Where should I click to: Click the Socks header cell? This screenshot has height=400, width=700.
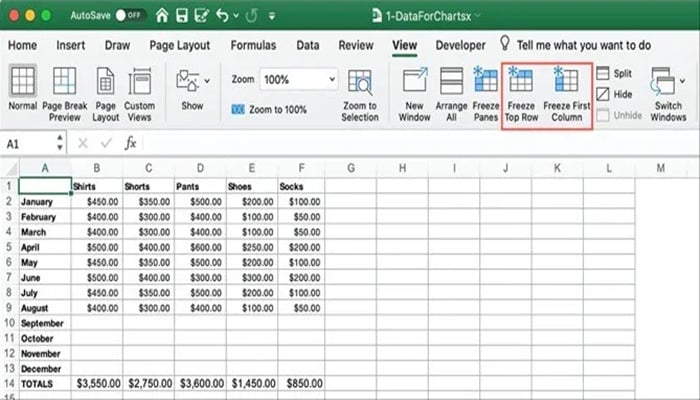(301, 186)
